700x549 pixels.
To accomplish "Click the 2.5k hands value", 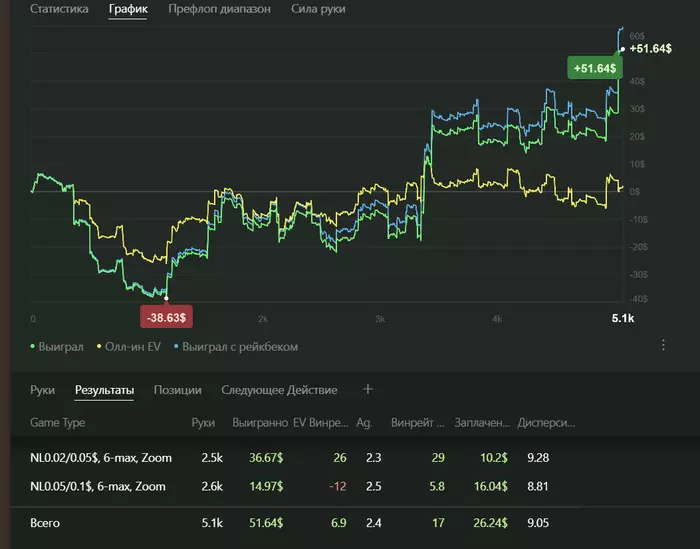I will click(212, 458).
